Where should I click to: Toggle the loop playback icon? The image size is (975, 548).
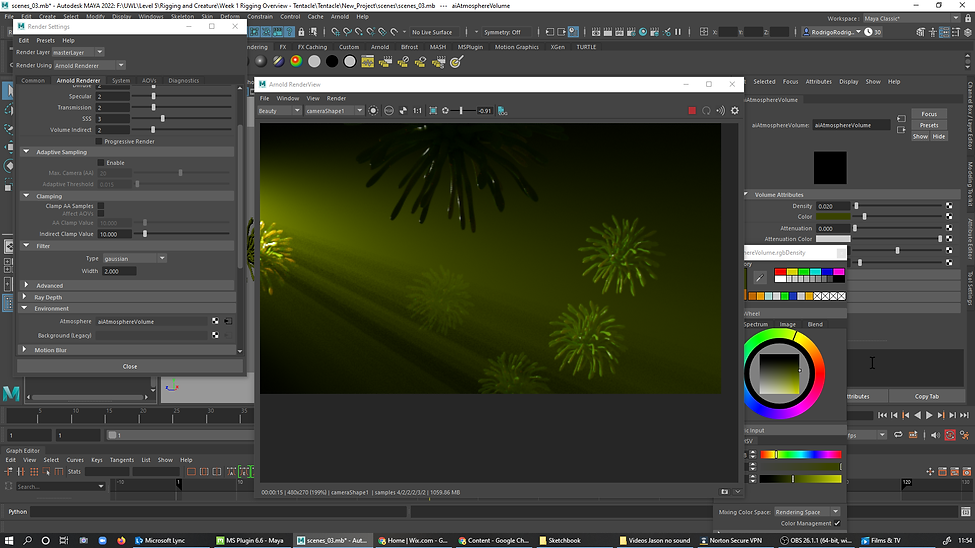click(x=898, y=435)
